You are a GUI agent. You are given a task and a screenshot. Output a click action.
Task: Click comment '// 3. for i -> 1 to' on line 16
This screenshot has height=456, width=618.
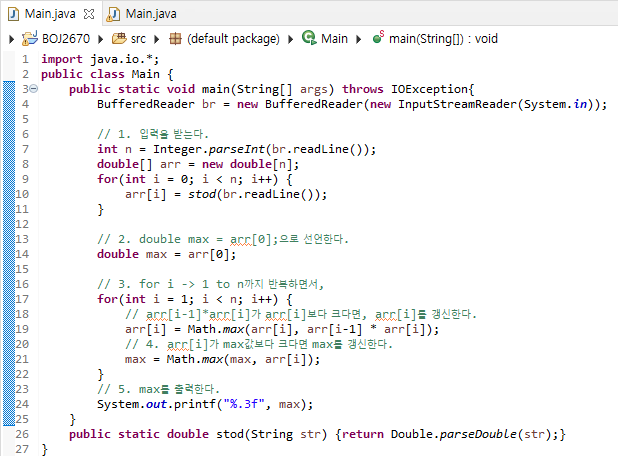[164, 284]
